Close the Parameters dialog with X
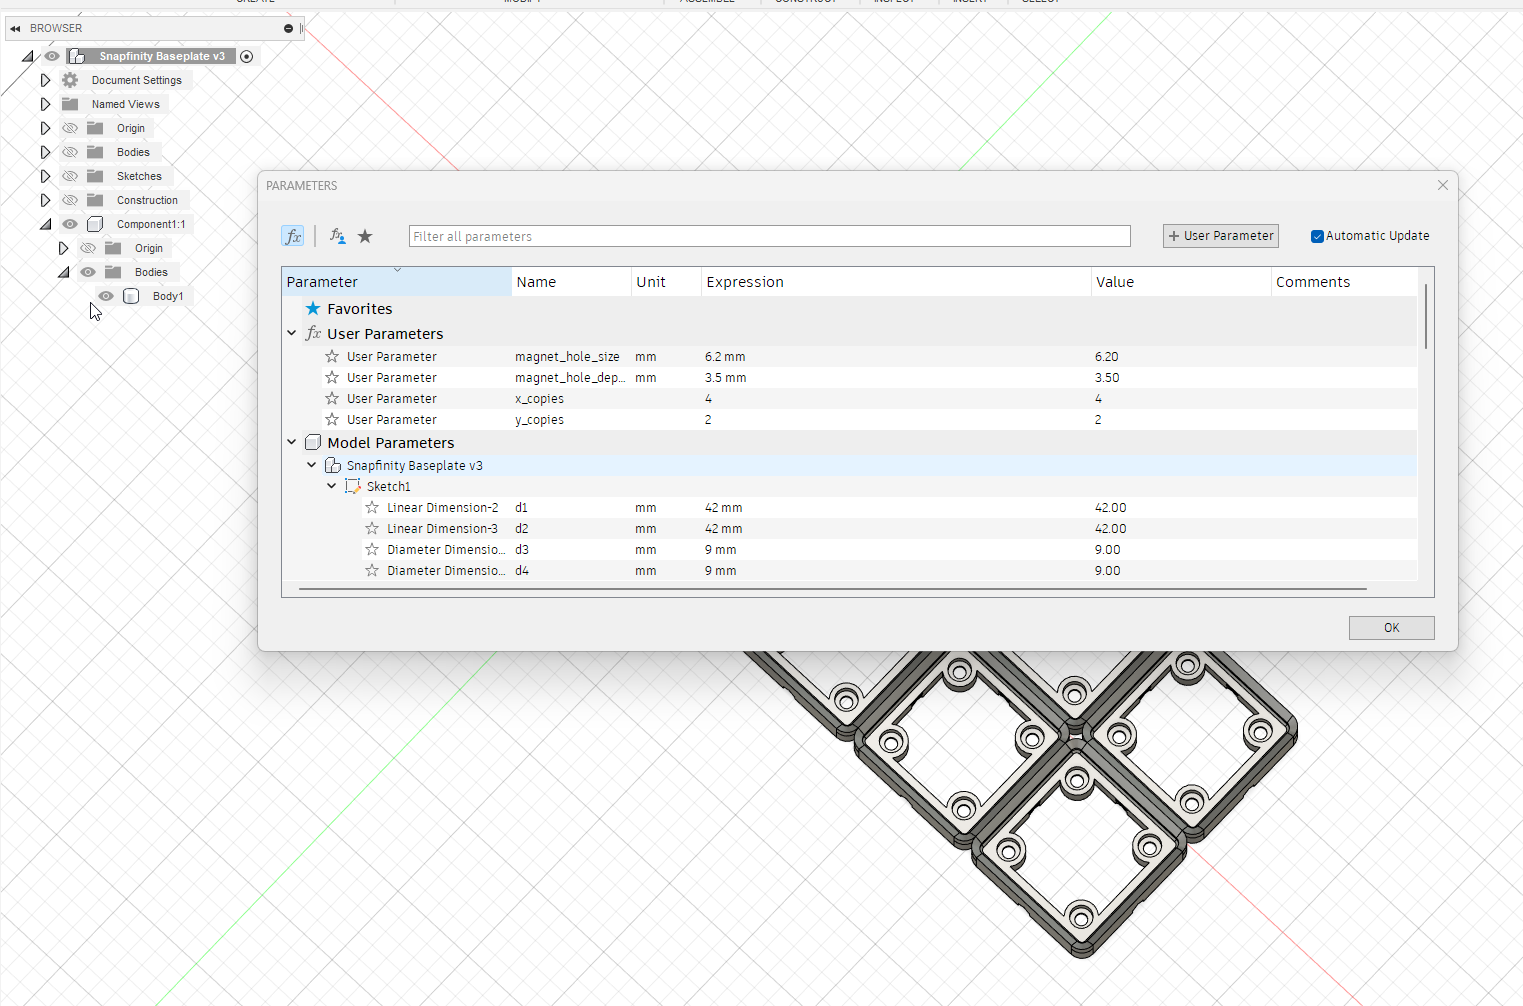Screen dimensions: 1523x1006 [x=1443, y=185]
